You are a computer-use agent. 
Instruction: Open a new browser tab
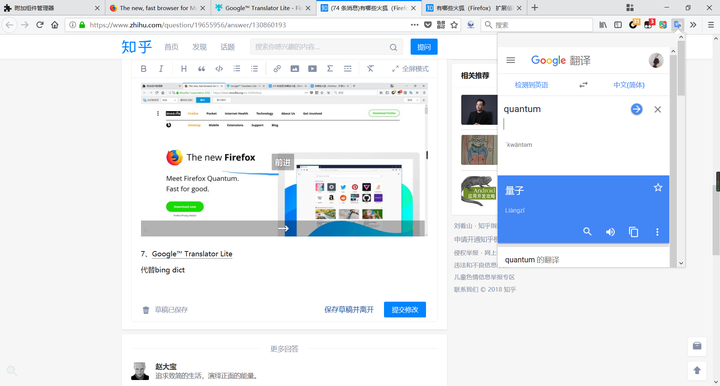[534, 8]
